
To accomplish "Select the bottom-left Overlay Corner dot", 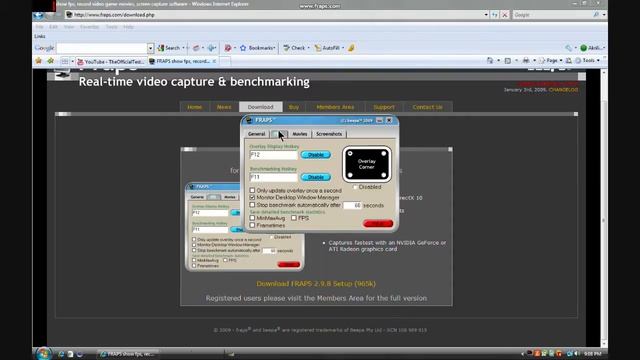I will (350, 175).
